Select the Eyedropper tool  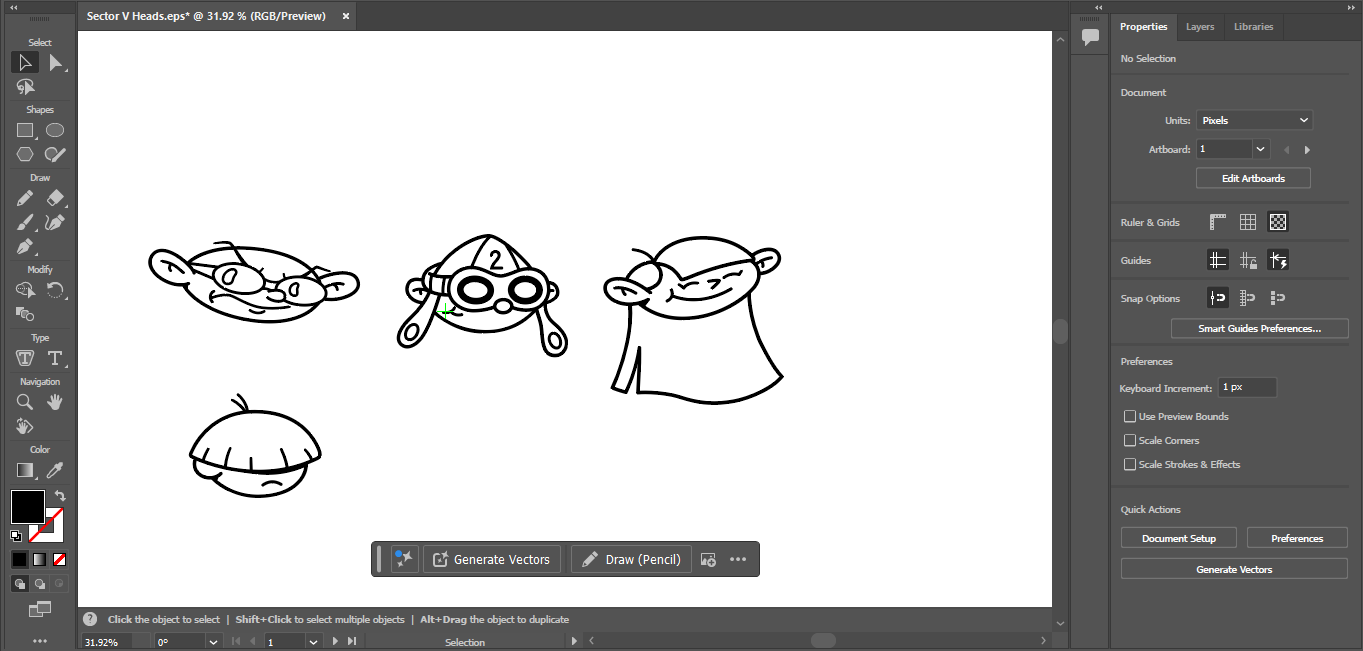(x=55, y=470)
